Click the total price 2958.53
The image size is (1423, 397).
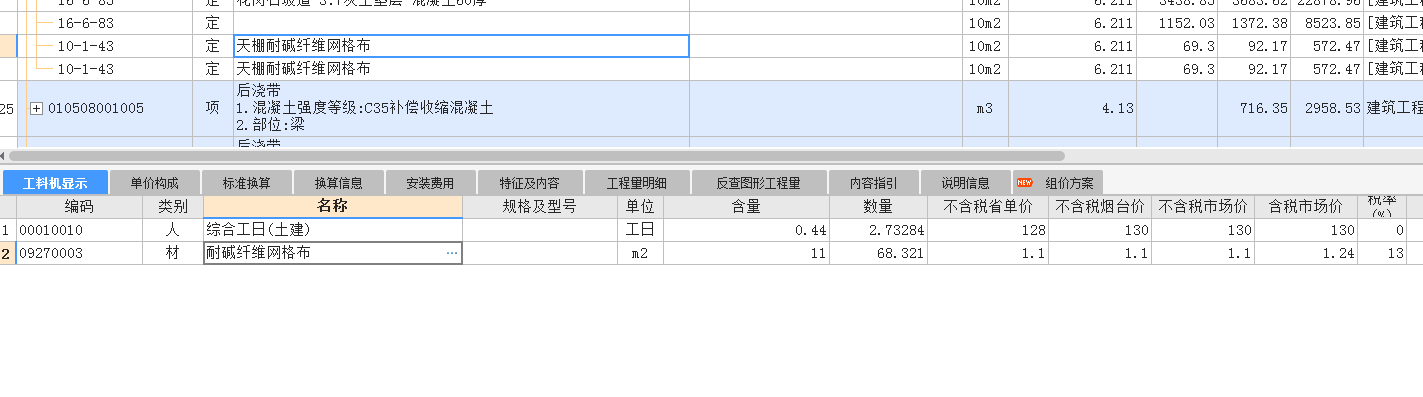1326,109
